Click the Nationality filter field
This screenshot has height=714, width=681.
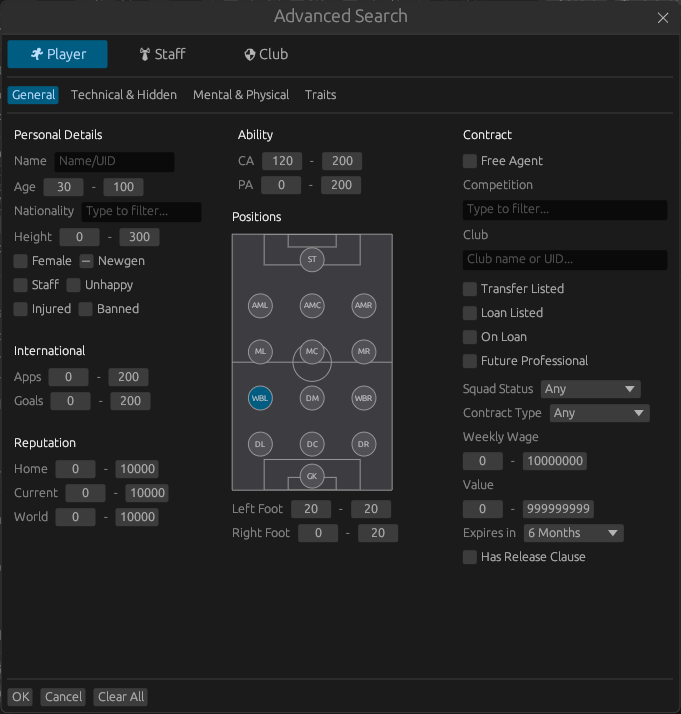pos(142,211)
